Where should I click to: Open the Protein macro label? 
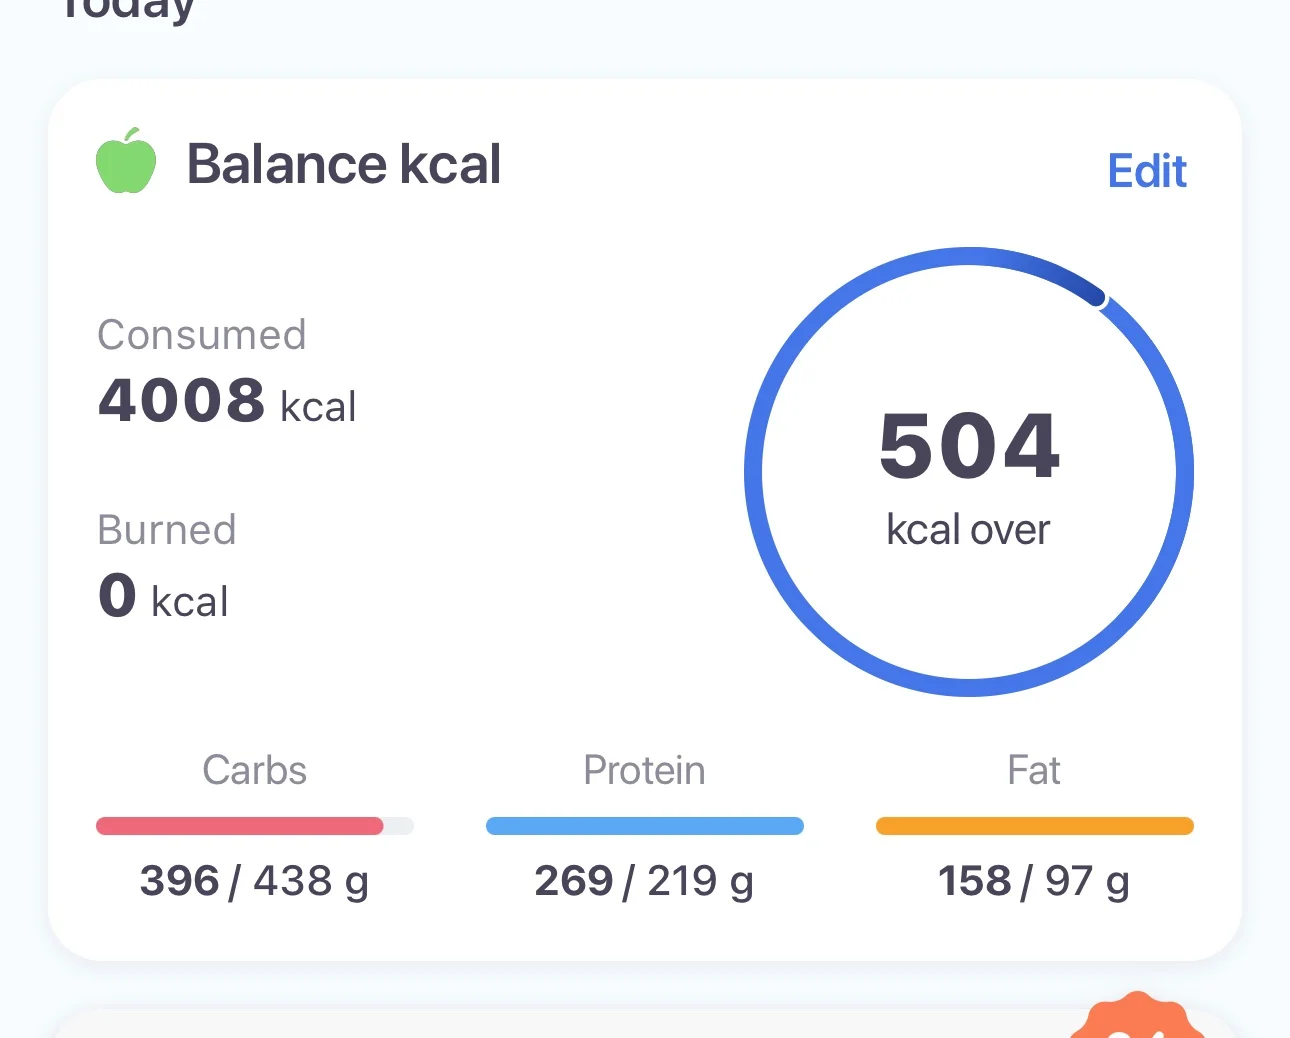tap(644, 770)
